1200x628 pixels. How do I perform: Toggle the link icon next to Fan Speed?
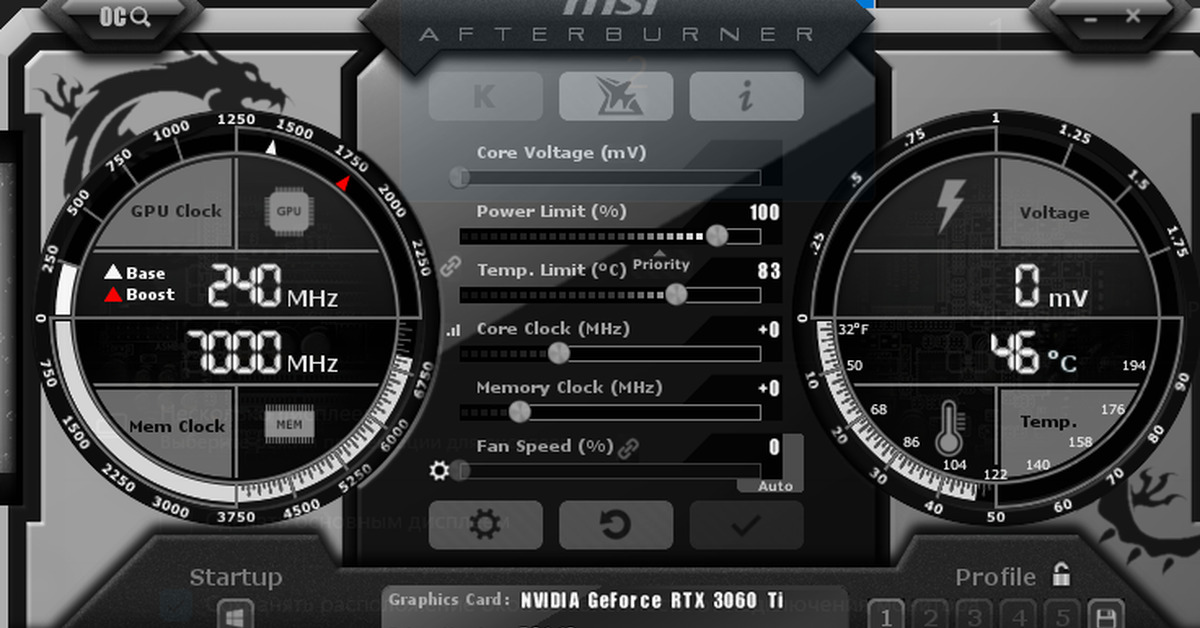click(x=629, y=448)
